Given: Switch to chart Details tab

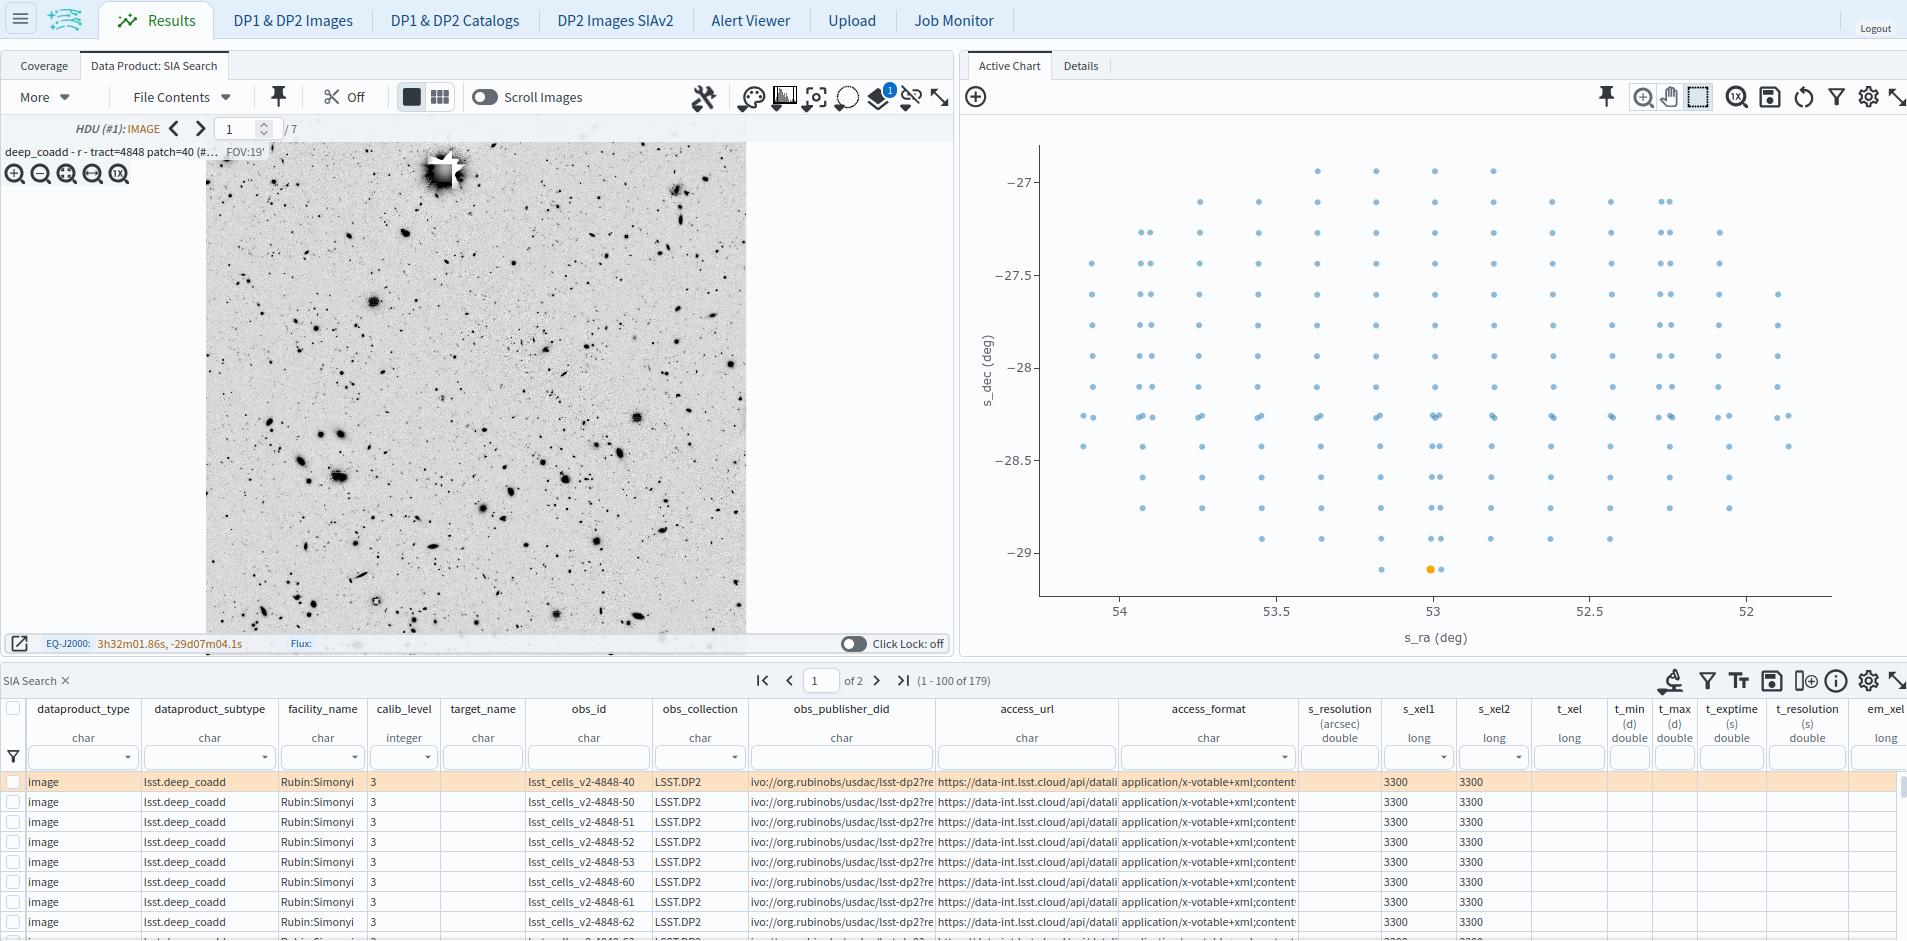Looking at the screenshot, I should pos(1081,66).
